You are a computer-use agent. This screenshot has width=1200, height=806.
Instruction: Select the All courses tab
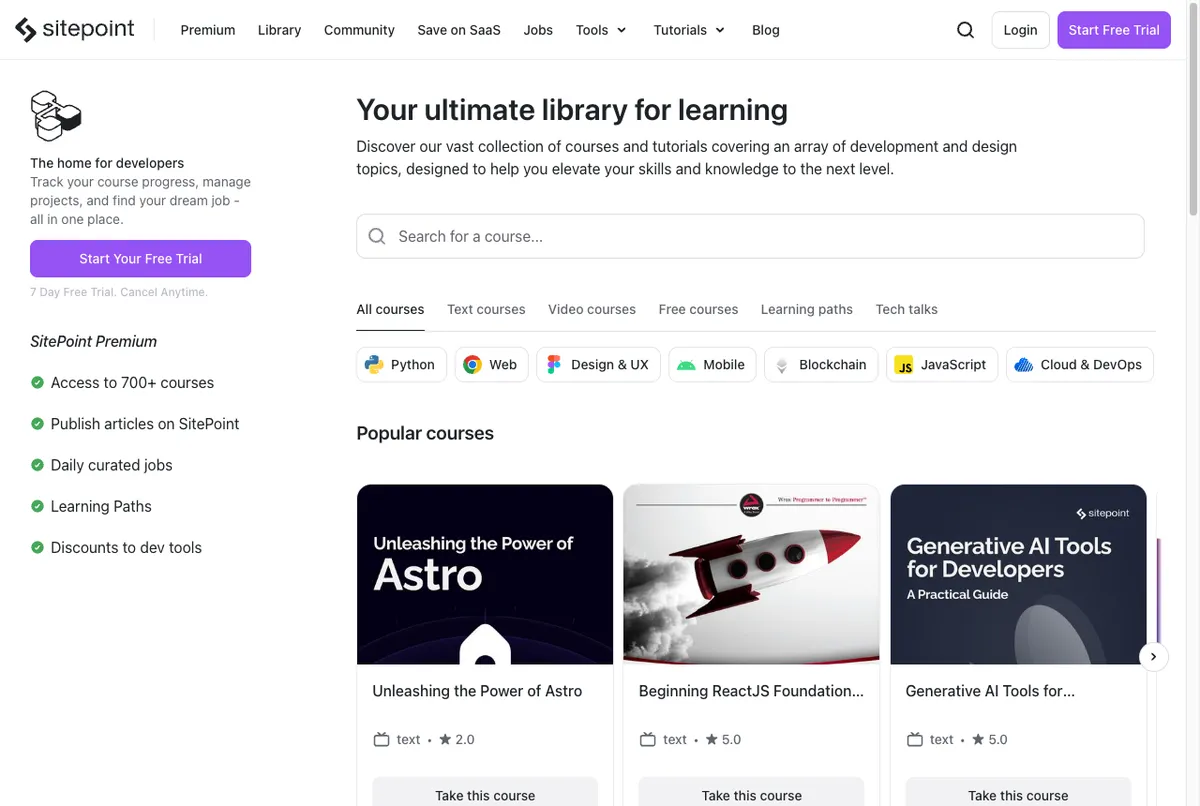point(390,310)
